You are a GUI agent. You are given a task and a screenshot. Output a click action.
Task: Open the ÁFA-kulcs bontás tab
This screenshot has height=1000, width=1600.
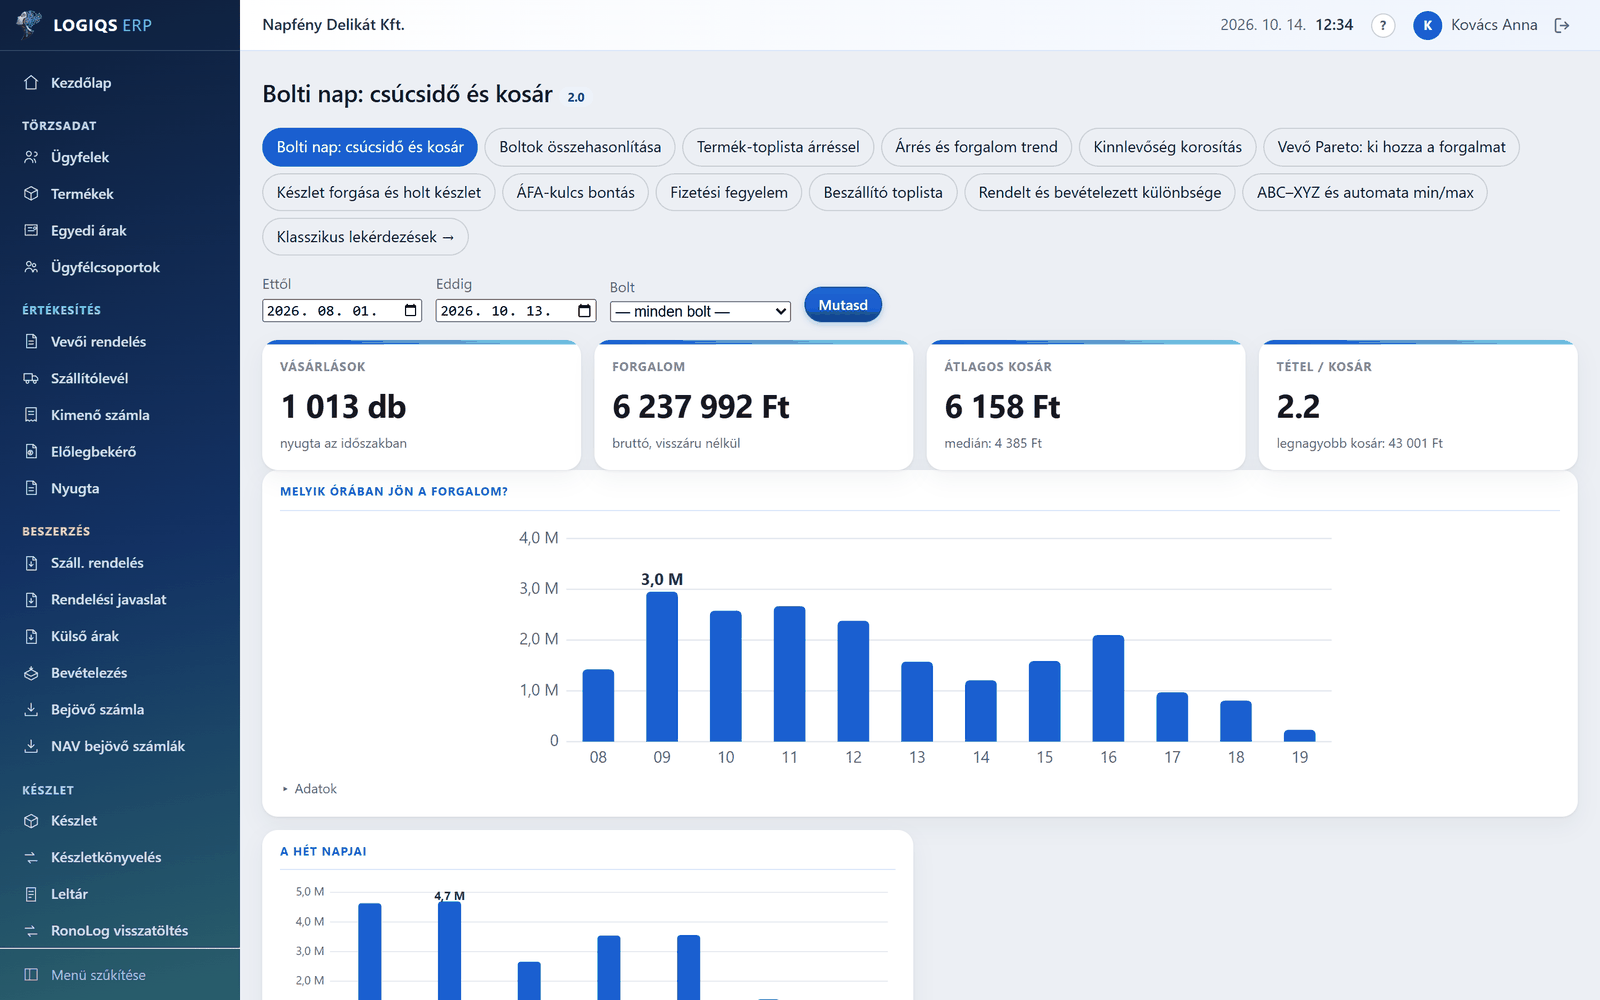click(x=576, y=192)
